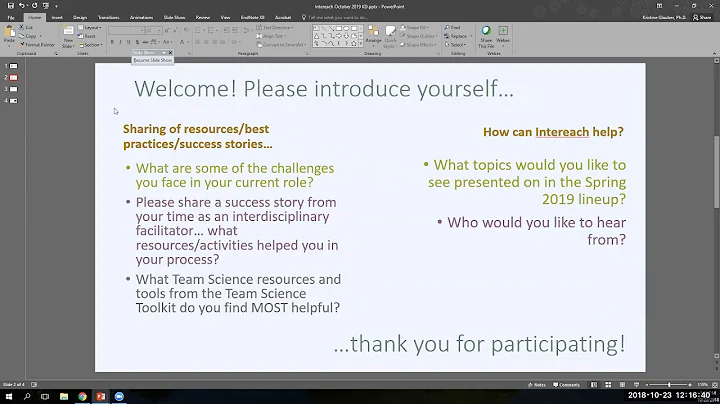
Task: Switch to the Review ribbon tab
Action: (202, 17)
